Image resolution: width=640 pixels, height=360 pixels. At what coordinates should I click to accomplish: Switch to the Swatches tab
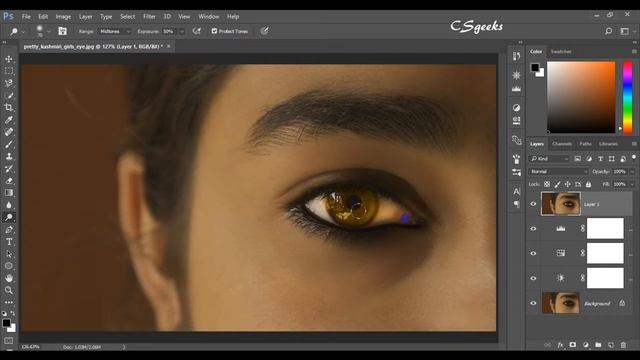coord(561,52)
